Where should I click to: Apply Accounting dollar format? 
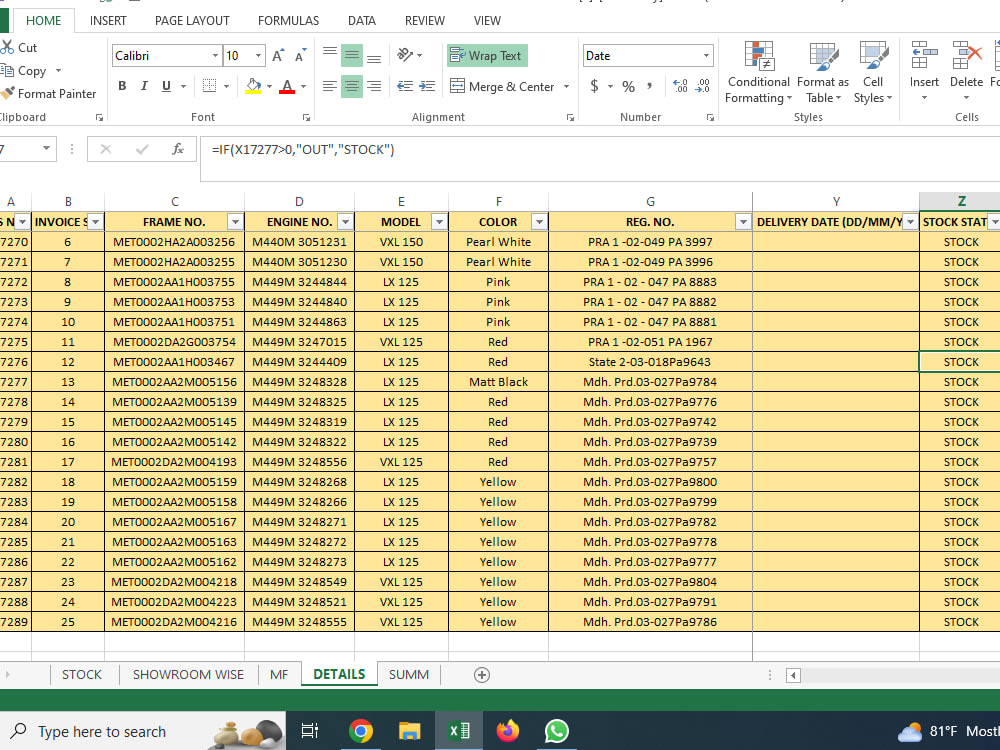[x=594, y=86]
